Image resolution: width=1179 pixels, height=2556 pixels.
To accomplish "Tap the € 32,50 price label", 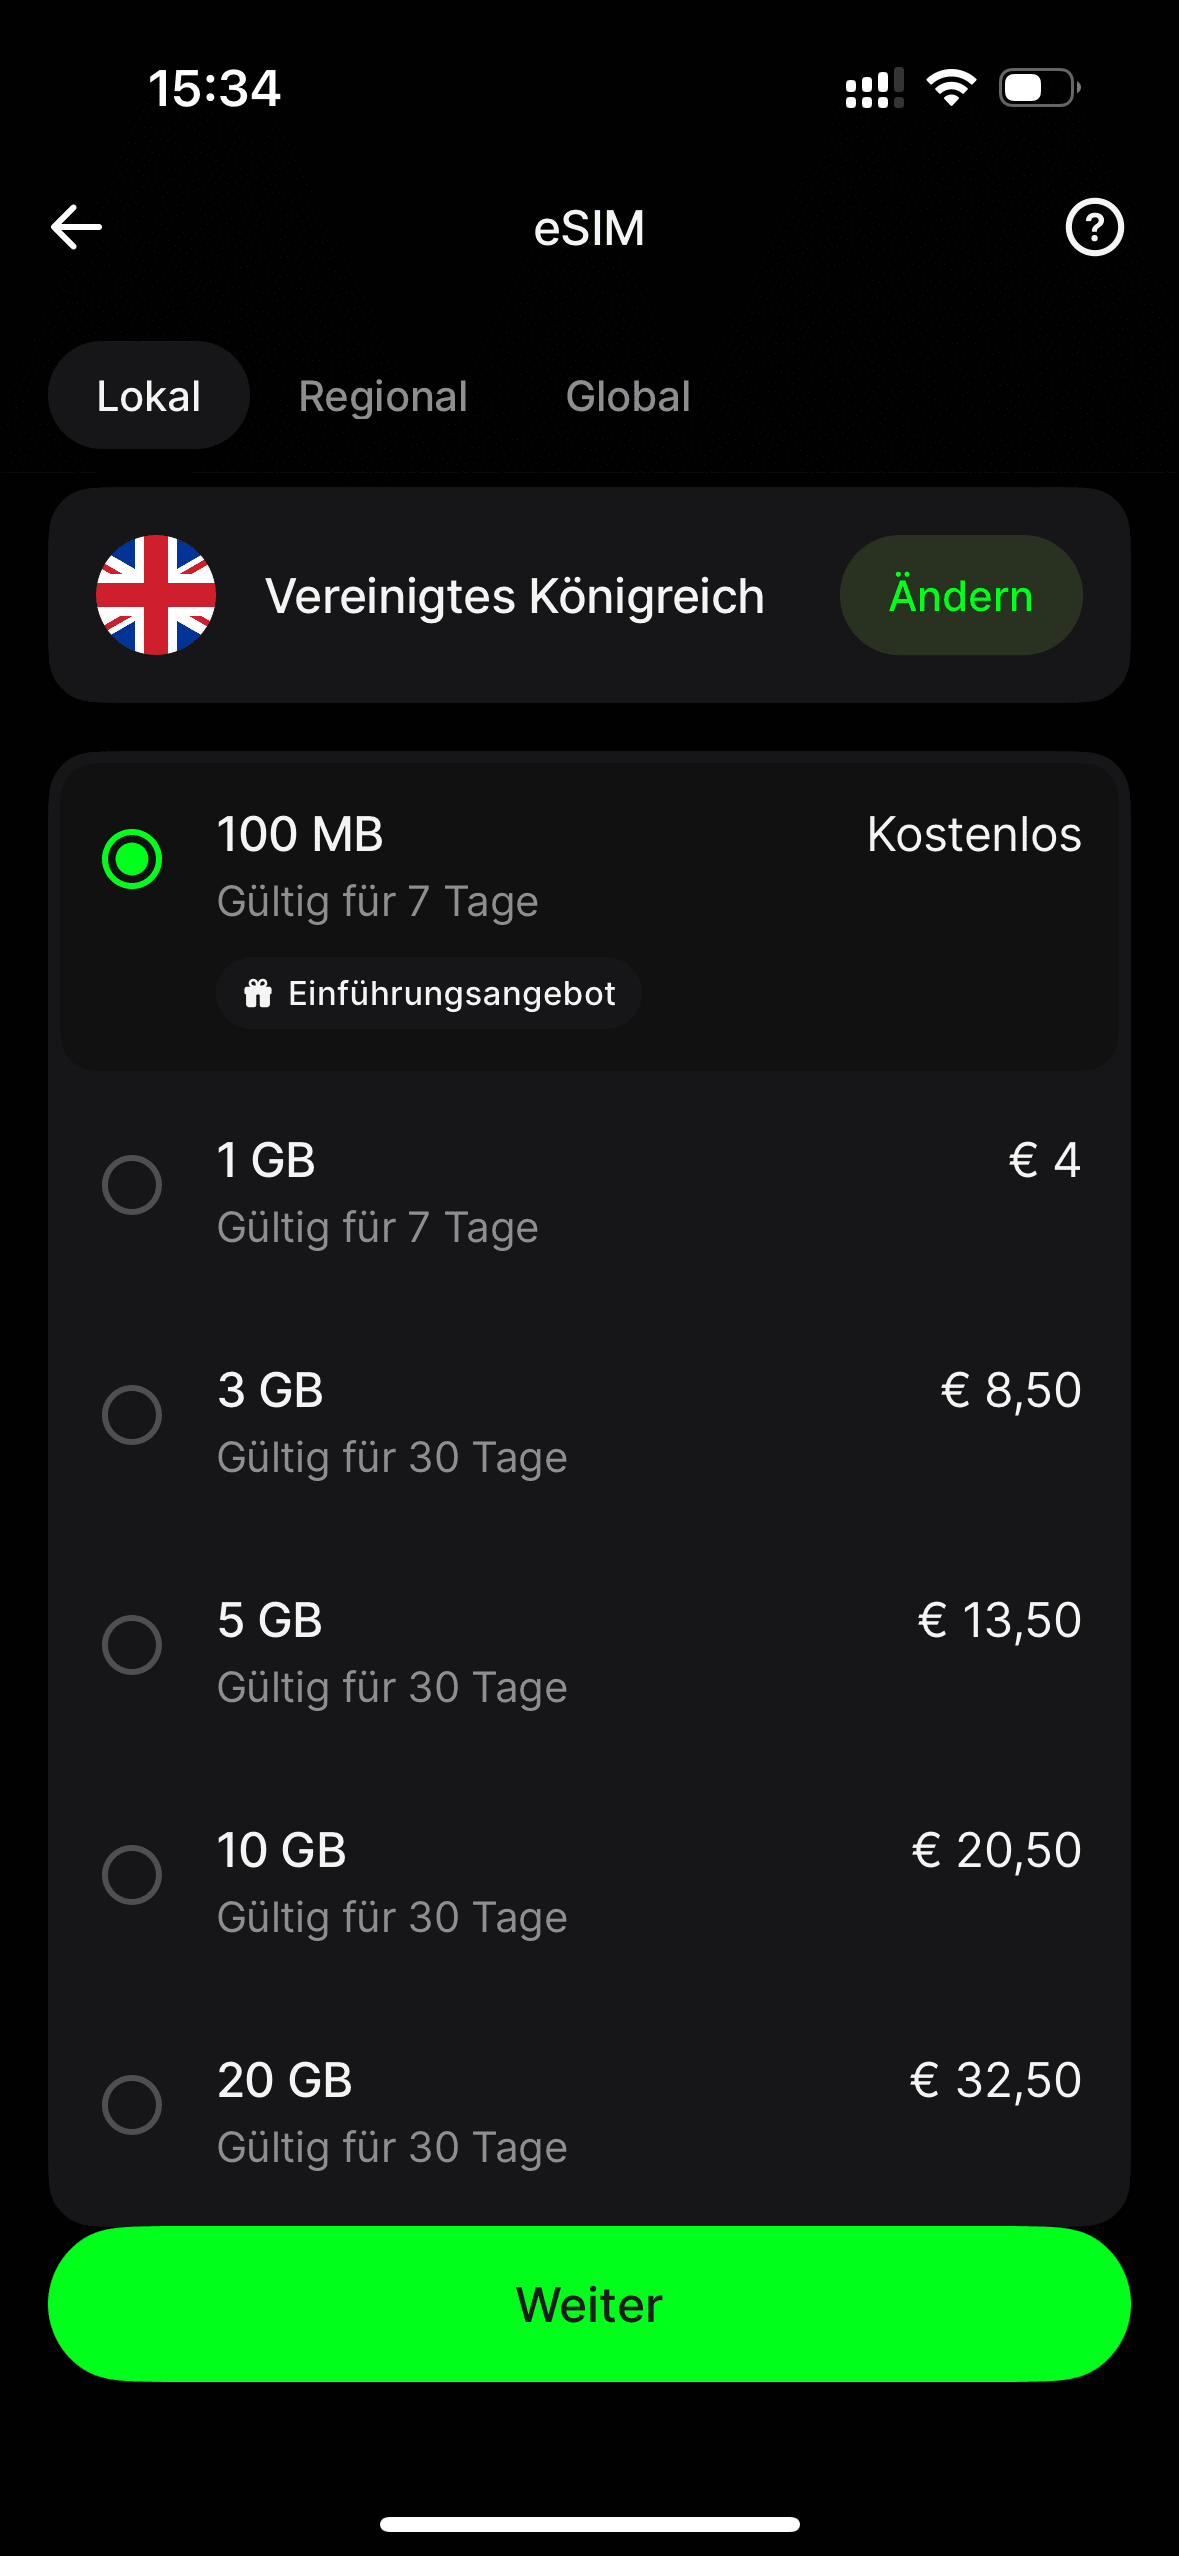I will (996, 2080).
